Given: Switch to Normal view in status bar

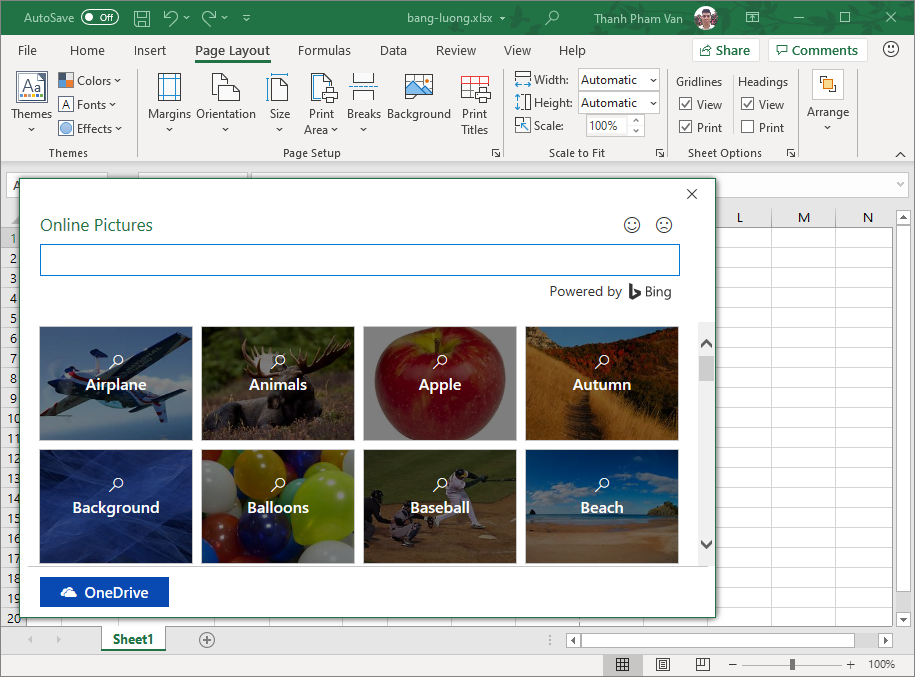Looking at the screenshot, I should click(623, 664).
